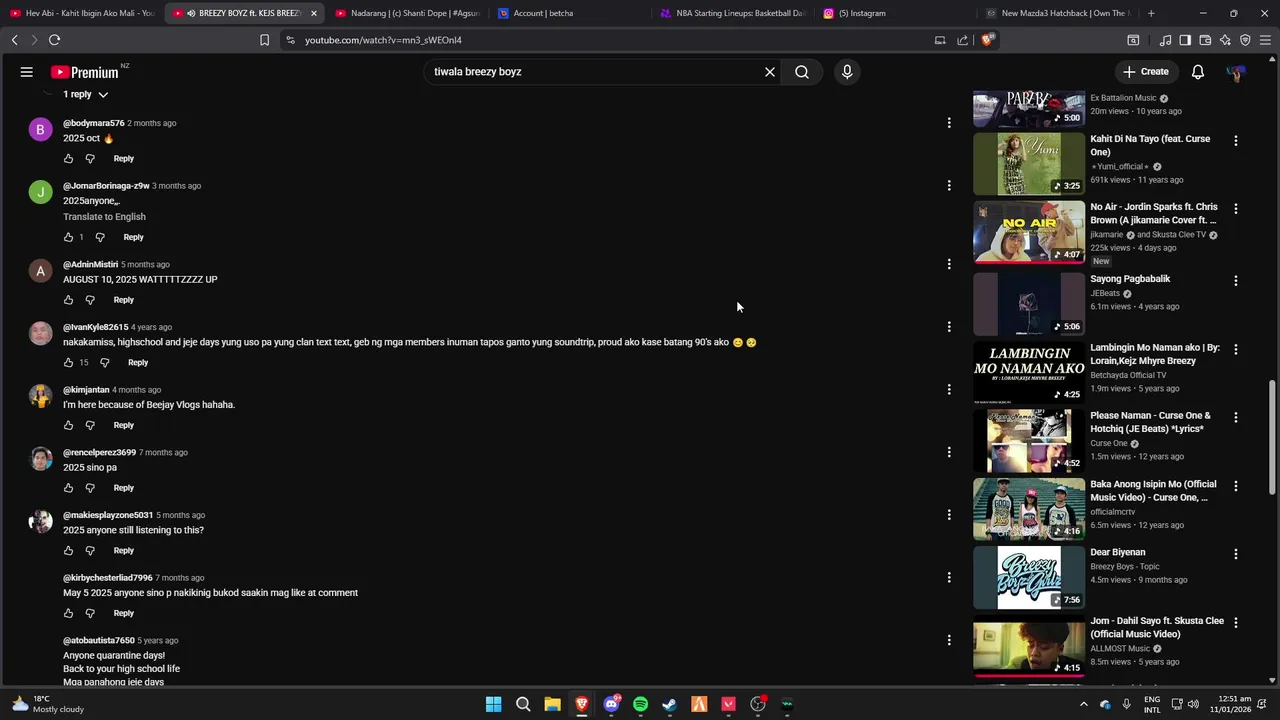
Task: Open Brave Playlist music note icon
Action: tap(1165, 40)
